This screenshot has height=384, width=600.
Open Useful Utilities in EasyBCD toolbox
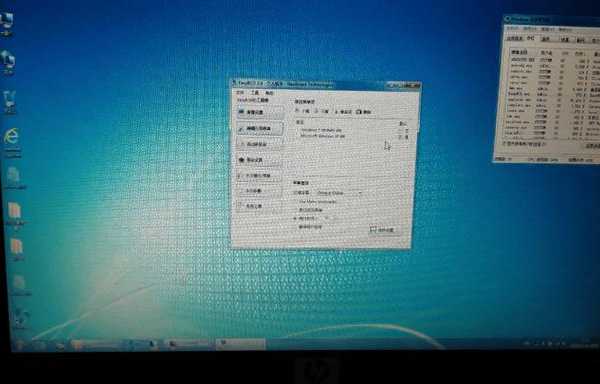coord(258,206)
